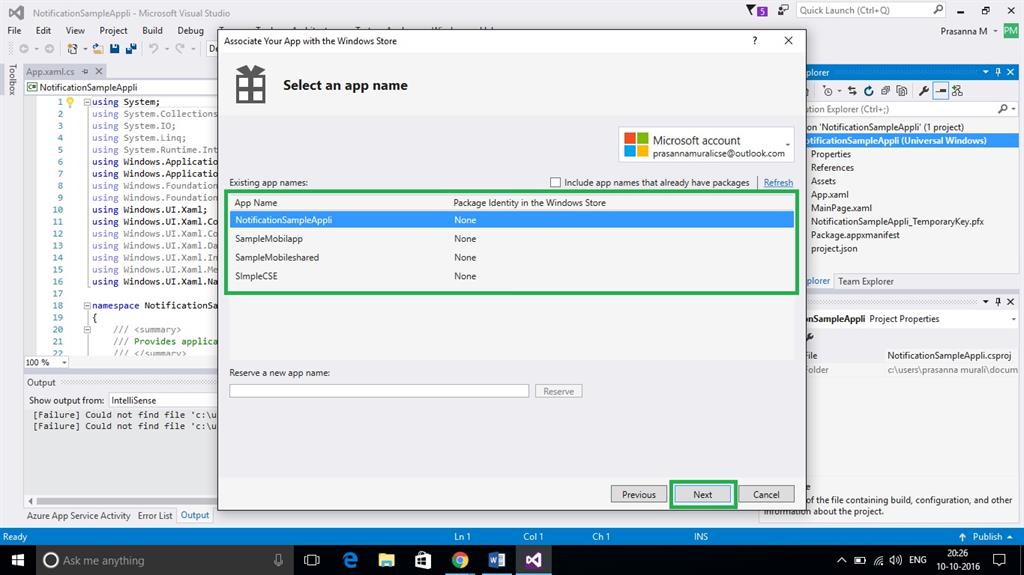Open the Debug menu
The image size is (1024, 575).
[191, 30]
